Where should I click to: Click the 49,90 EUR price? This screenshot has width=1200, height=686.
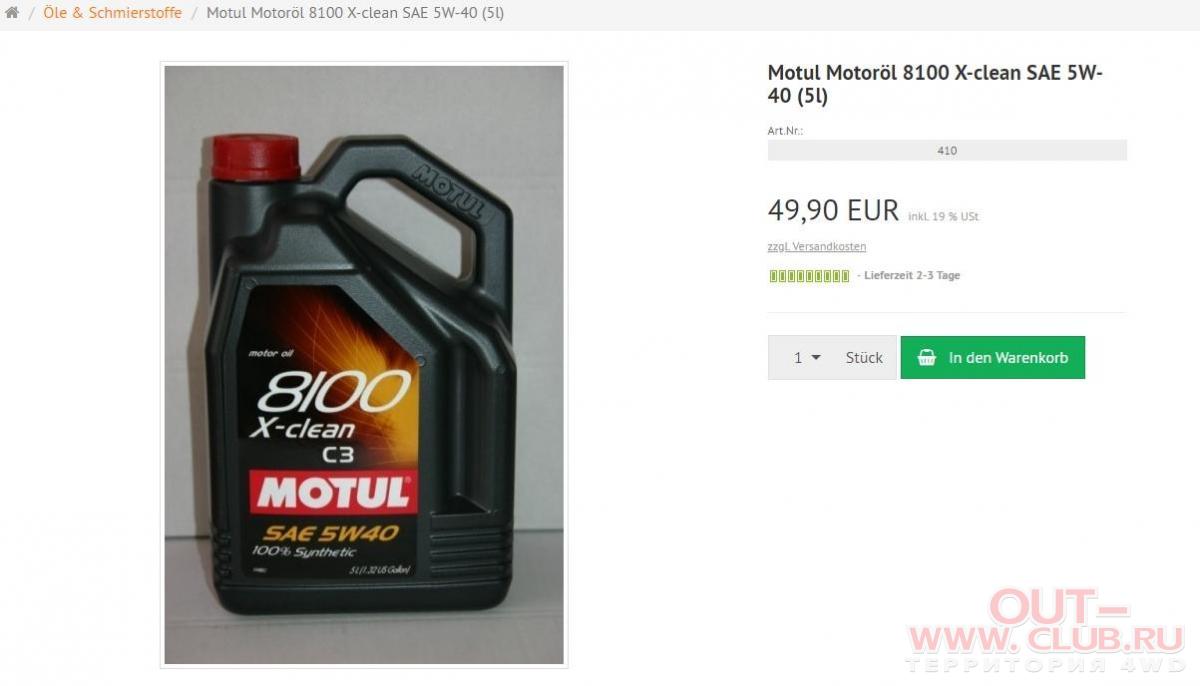tap(833, 210)
